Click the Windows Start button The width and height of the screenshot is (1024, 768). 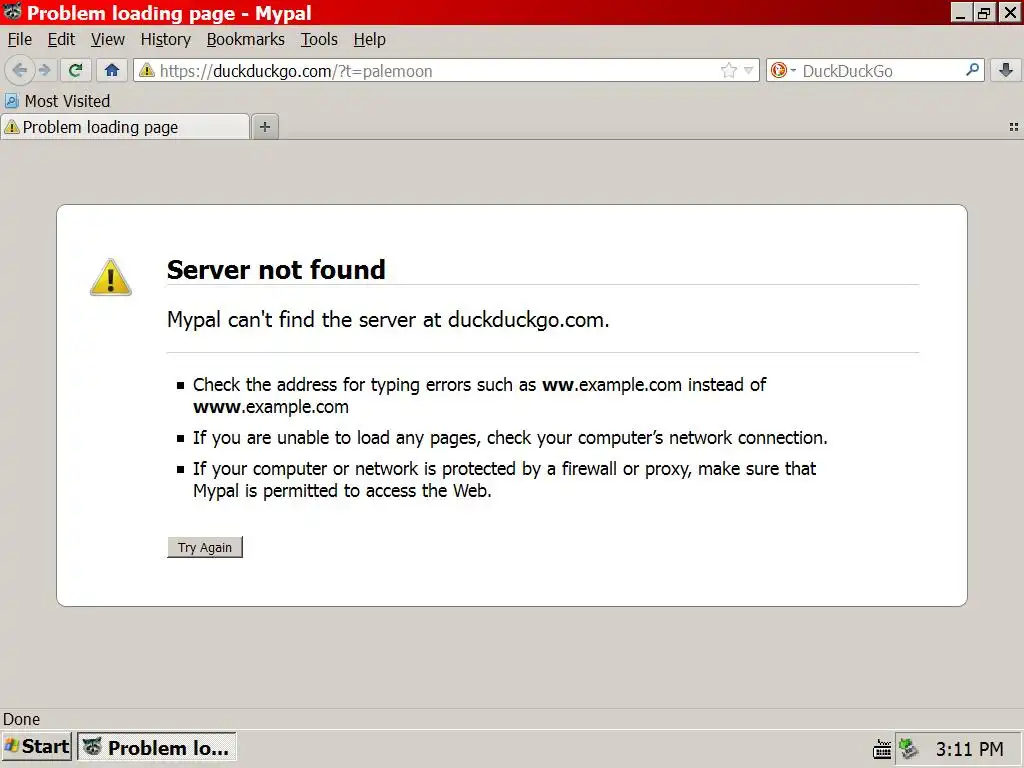tap(37, 746)
